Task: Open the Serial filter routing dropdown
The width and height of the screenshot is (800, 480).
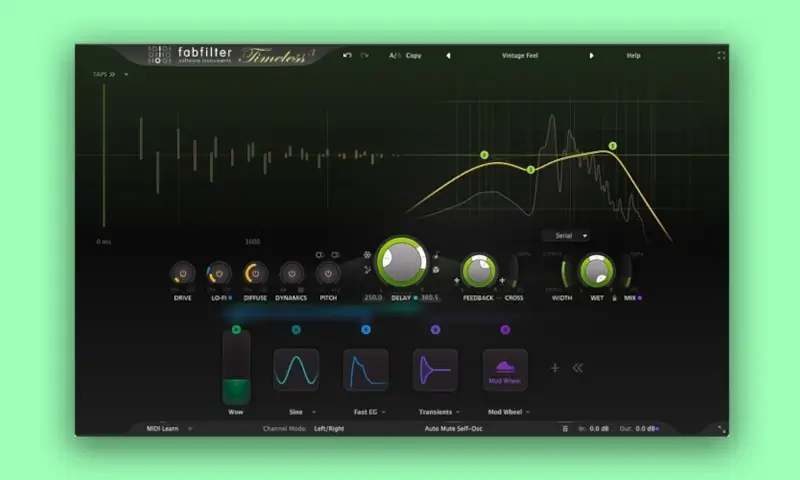Action: 566,236
